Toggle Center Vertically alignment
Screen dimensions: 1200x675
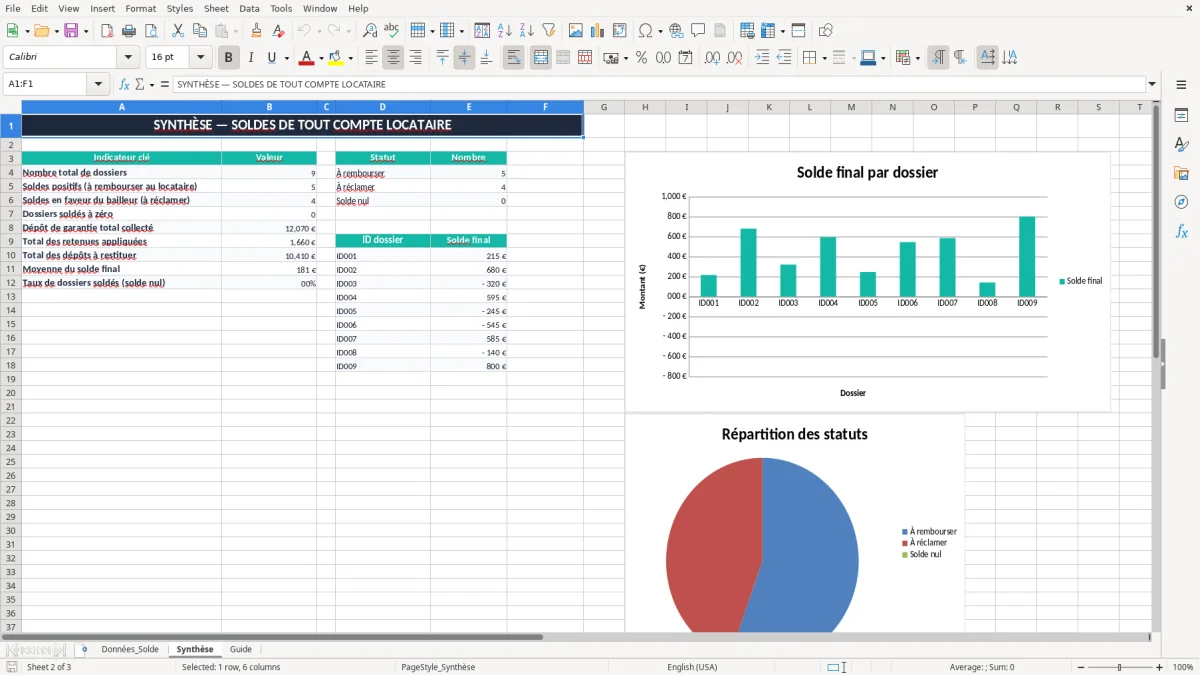point(464,58)
